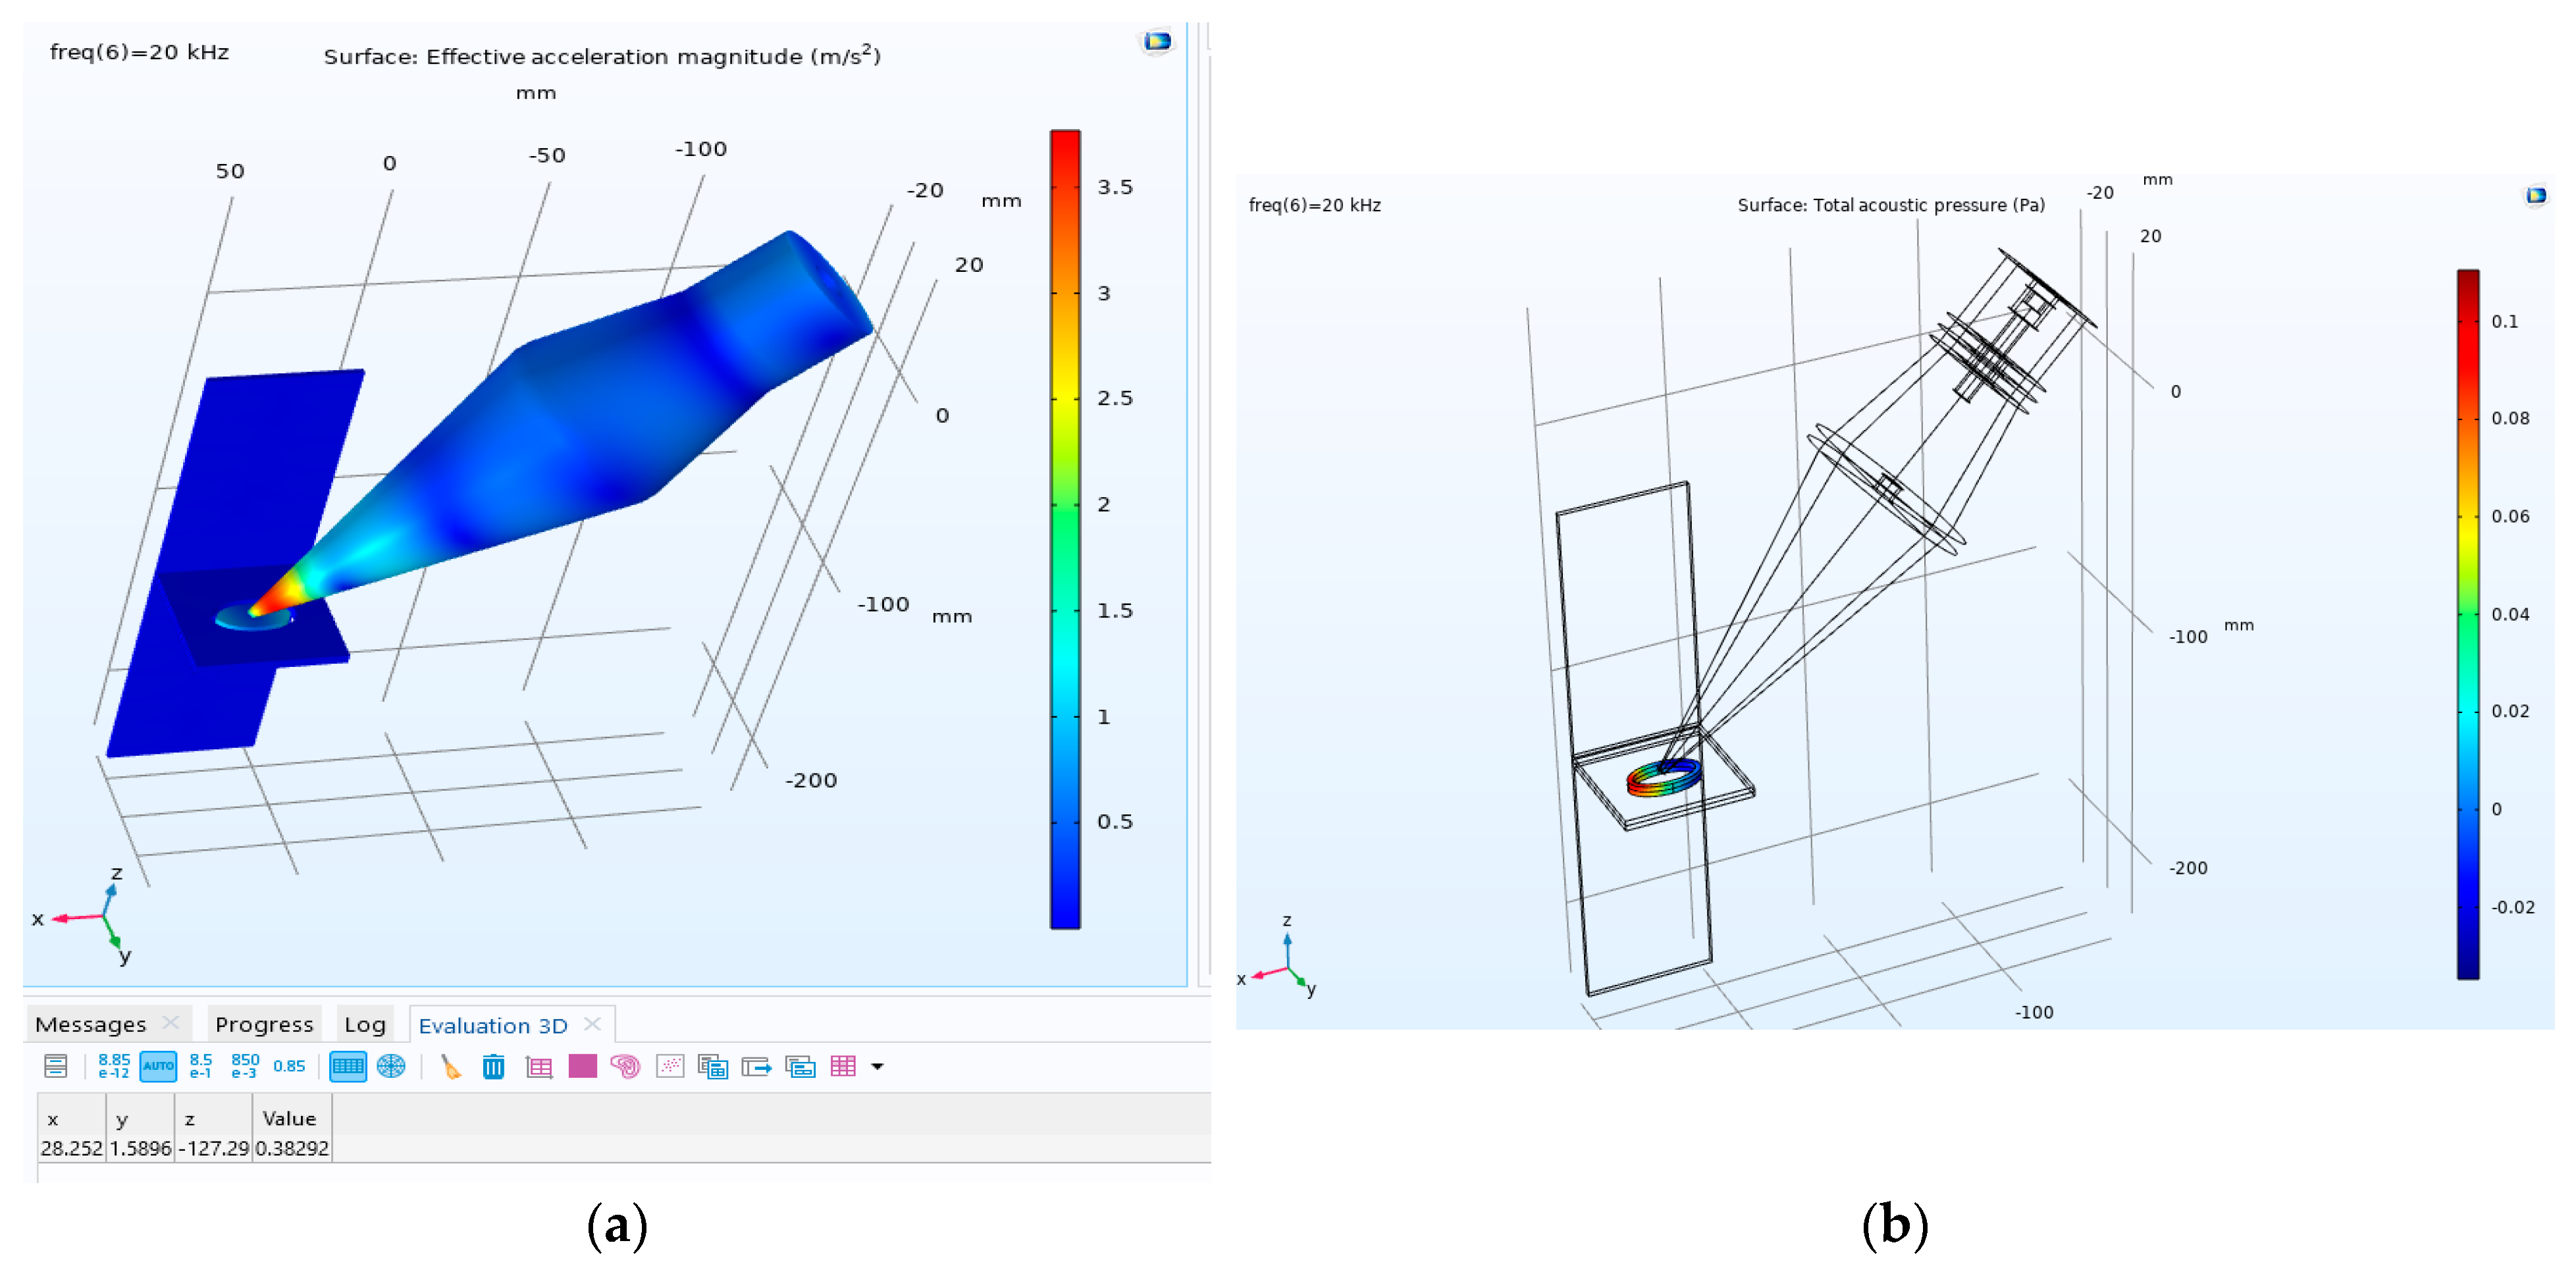The image size is (2576, 1274).
Task: Click the solid magenta square swatch icon
Action: tap(582, 1067)
